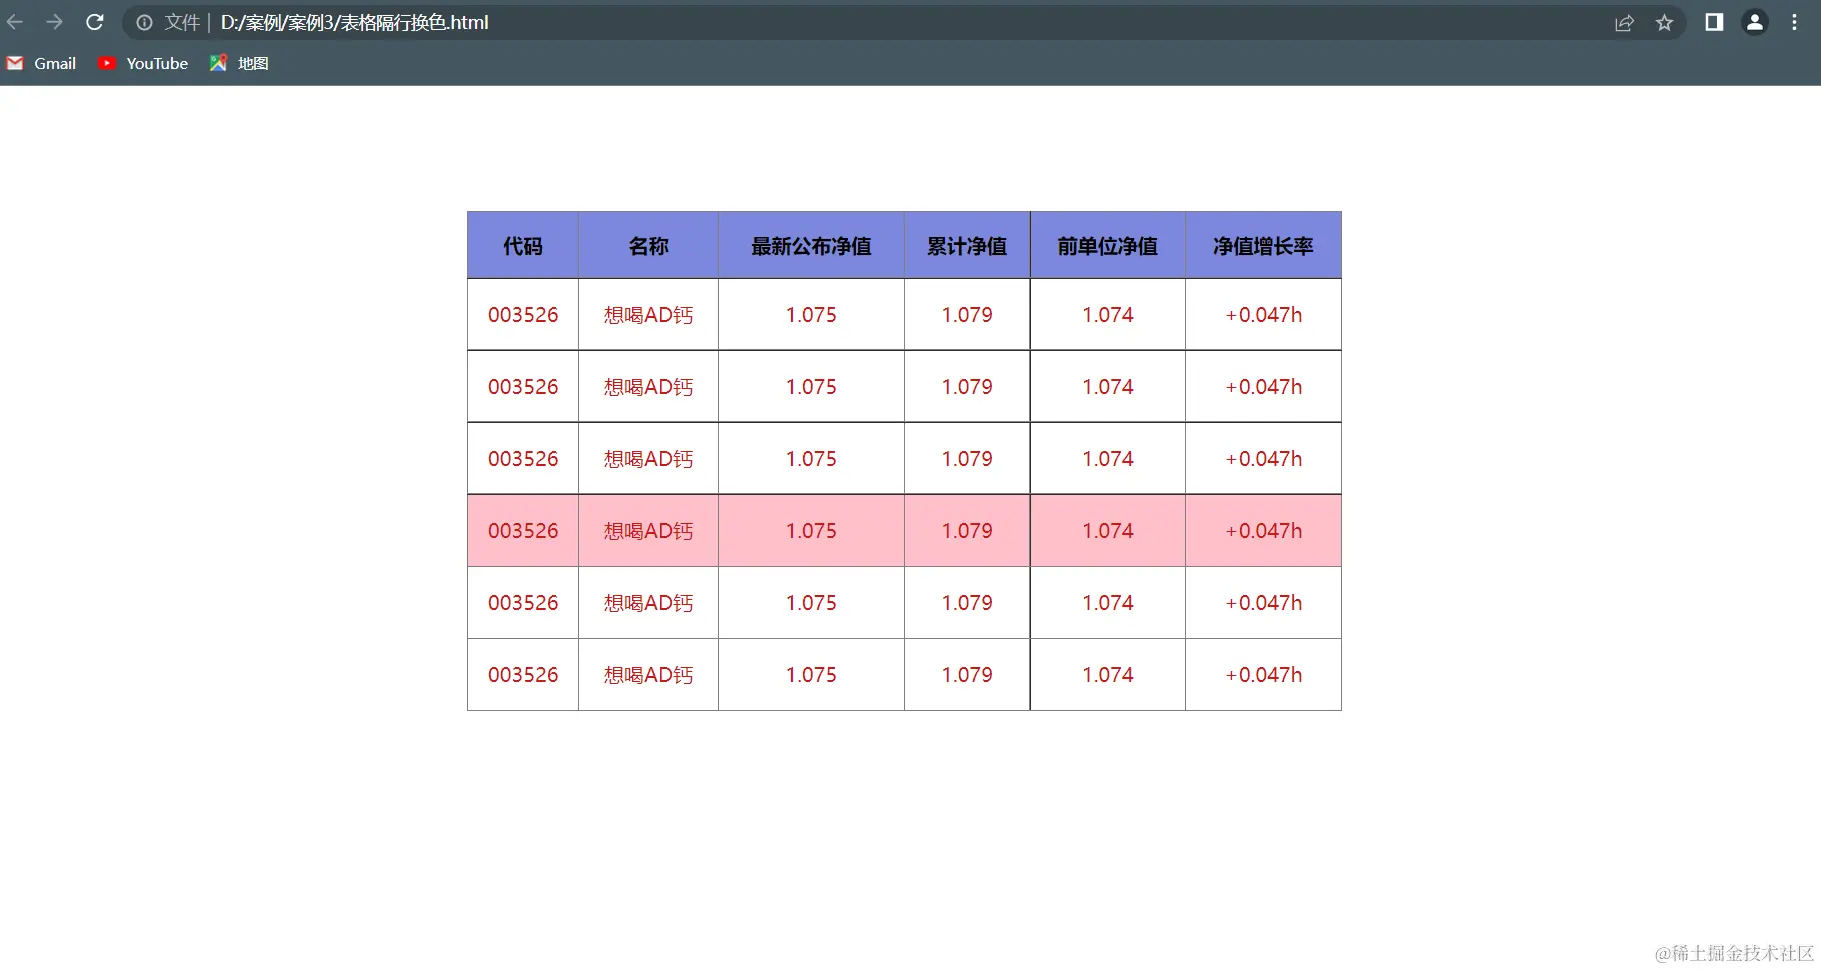Click the browser forward arrow
This screenshot has height=970, width=1821.
coord(55,22)
